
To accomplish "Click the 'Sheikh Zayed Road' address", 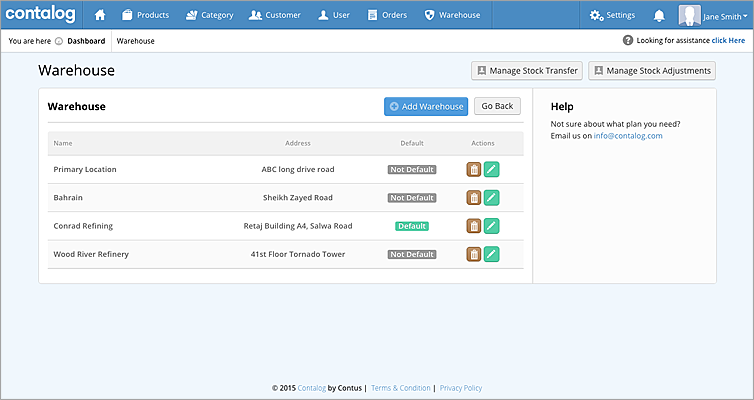I will pyautogui.click(x=298, y=198).
